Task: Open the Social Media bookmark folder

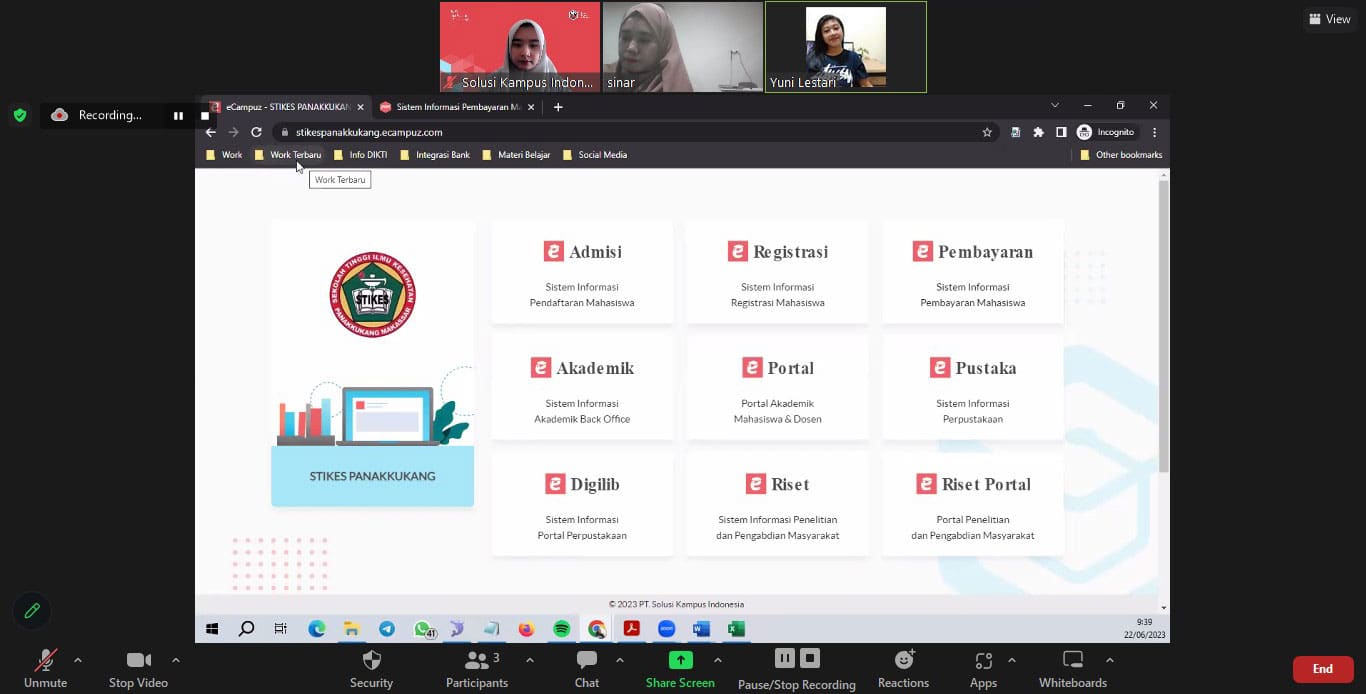Action: (596, 155)
